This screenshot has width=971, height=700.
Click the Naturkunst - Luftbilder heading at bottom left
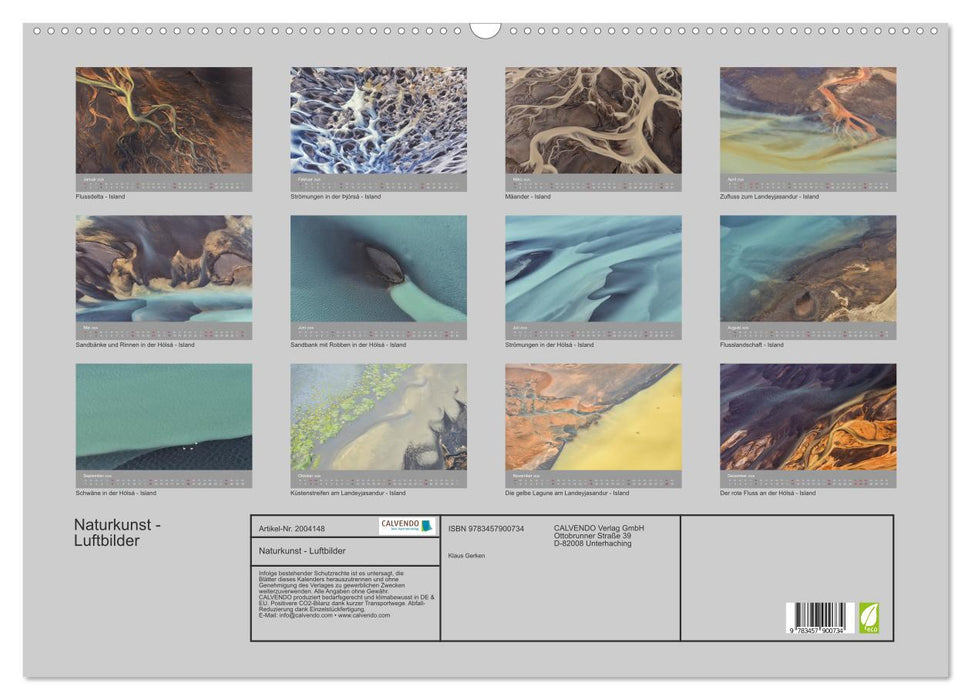point(118,533)
